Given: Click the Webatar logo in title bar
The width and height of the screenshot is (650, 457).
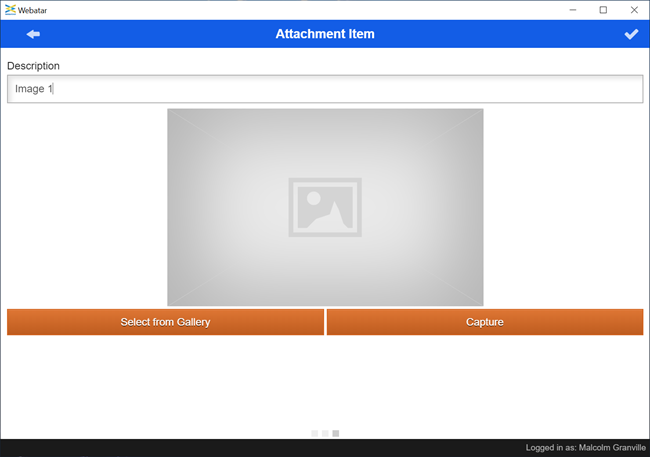Looking at the screenshot, I should 10,9.
